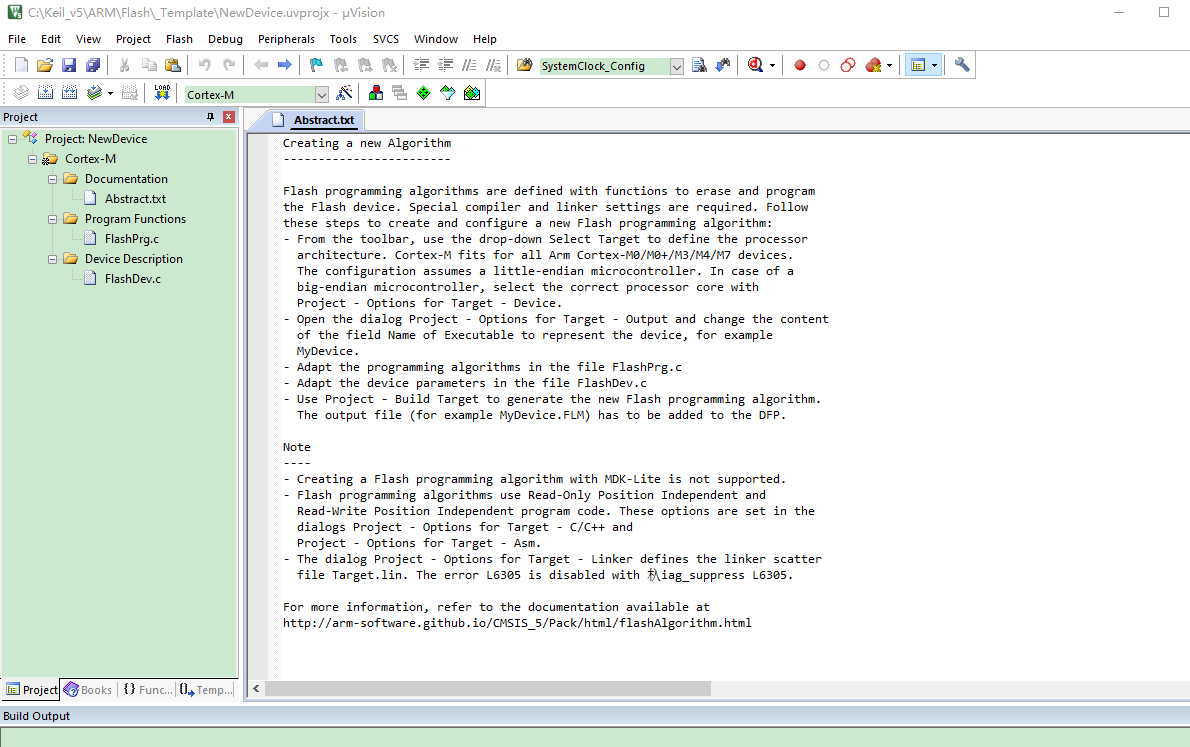This screenshot has width=1190, height=747.
Task: Open Configuration using the wrench icon
Action: pos(962,65)
